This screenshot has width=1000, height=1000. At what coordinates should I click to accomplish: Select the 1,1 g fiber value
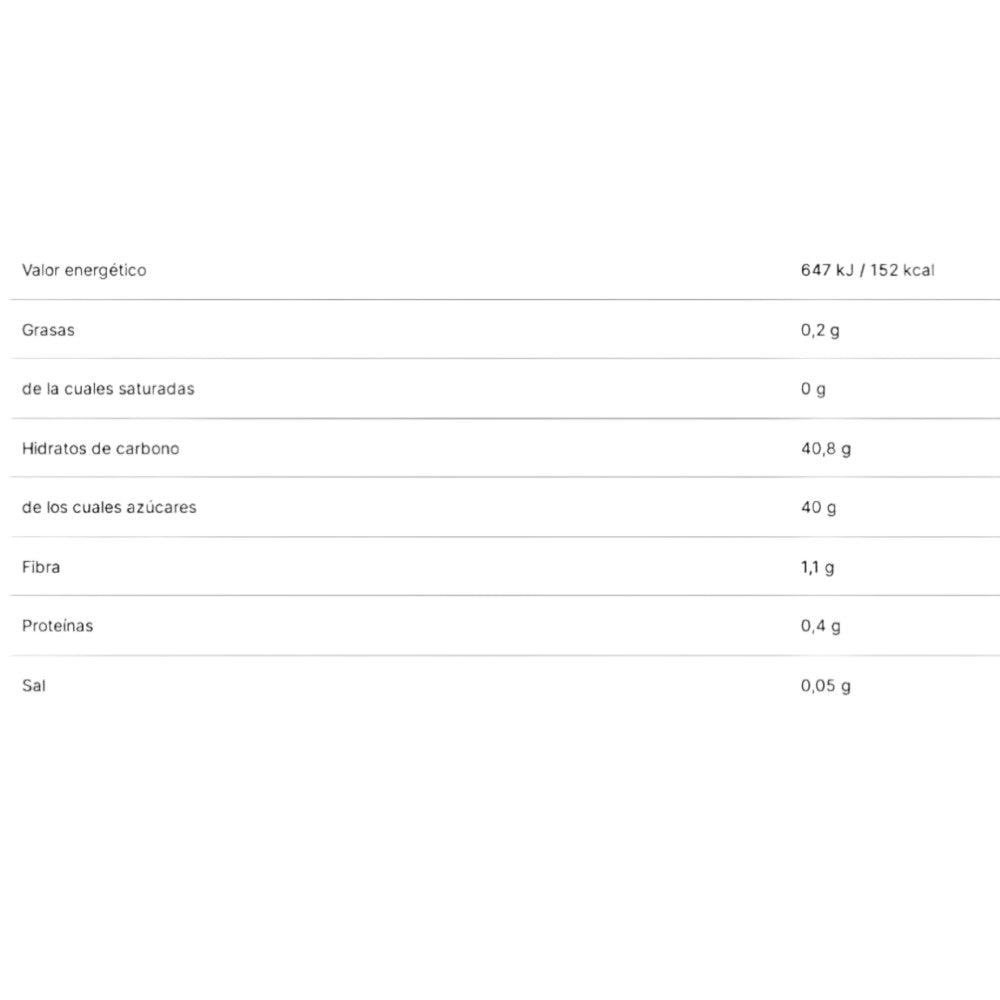pyautogui.click(x=818, y=567)
